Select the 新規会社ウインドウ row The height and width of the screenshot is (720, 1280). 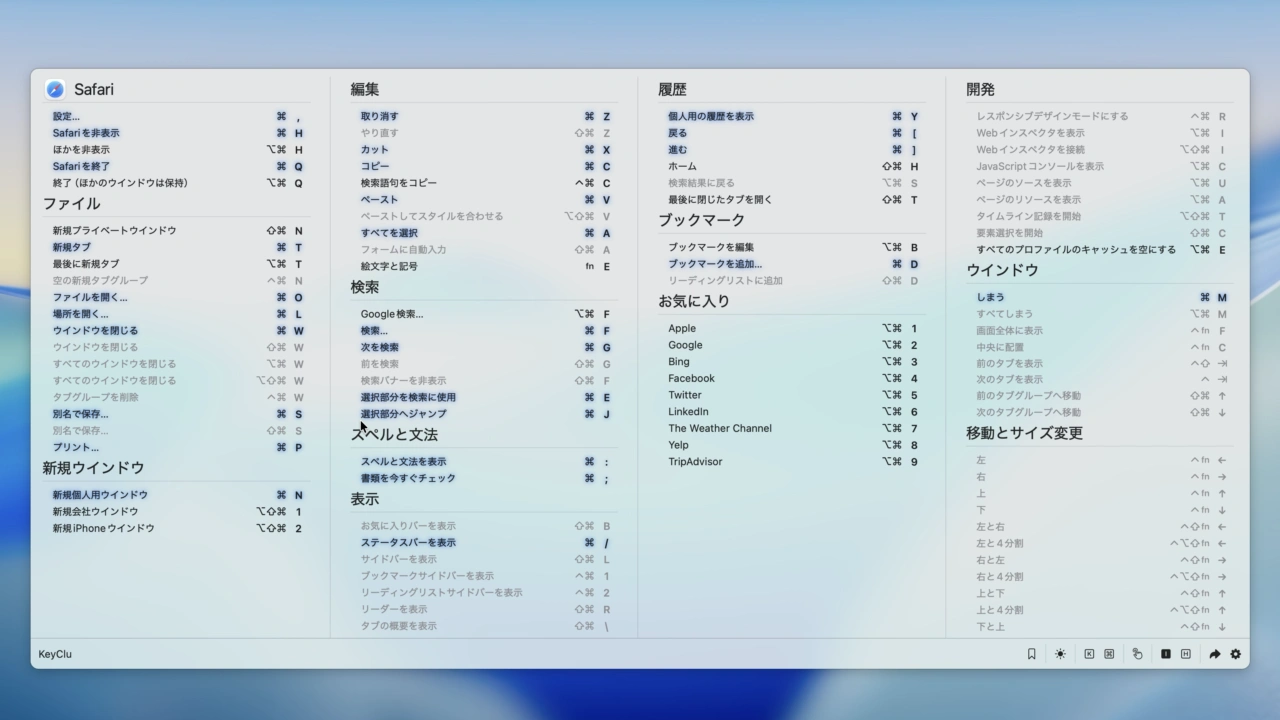[x=178, y=511]
